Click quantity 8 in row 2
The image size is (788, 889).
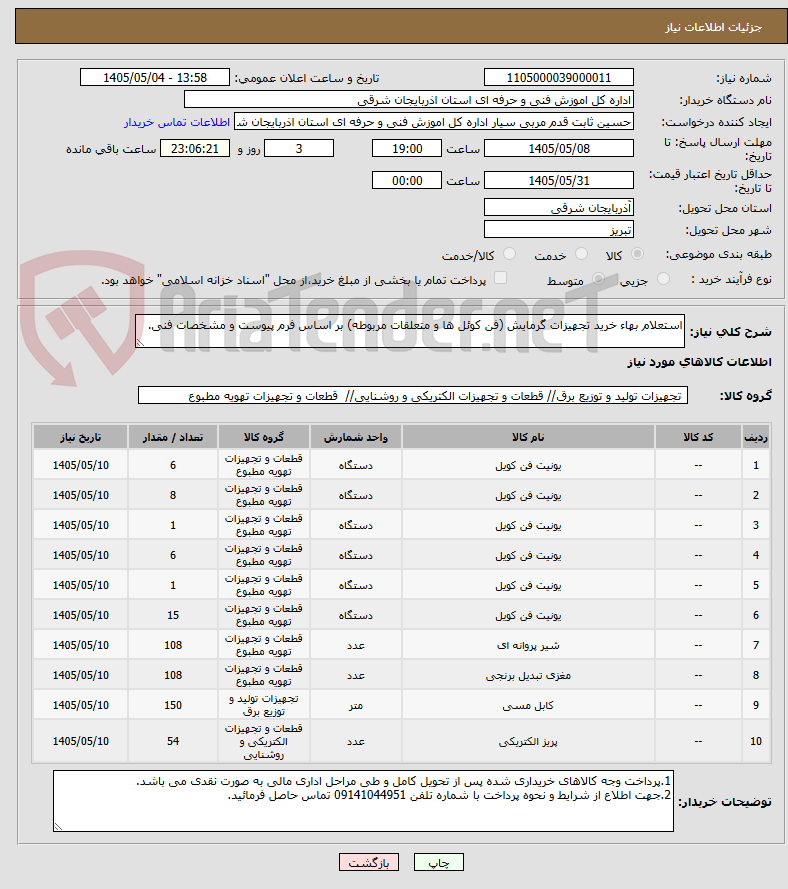click(173, 495)
